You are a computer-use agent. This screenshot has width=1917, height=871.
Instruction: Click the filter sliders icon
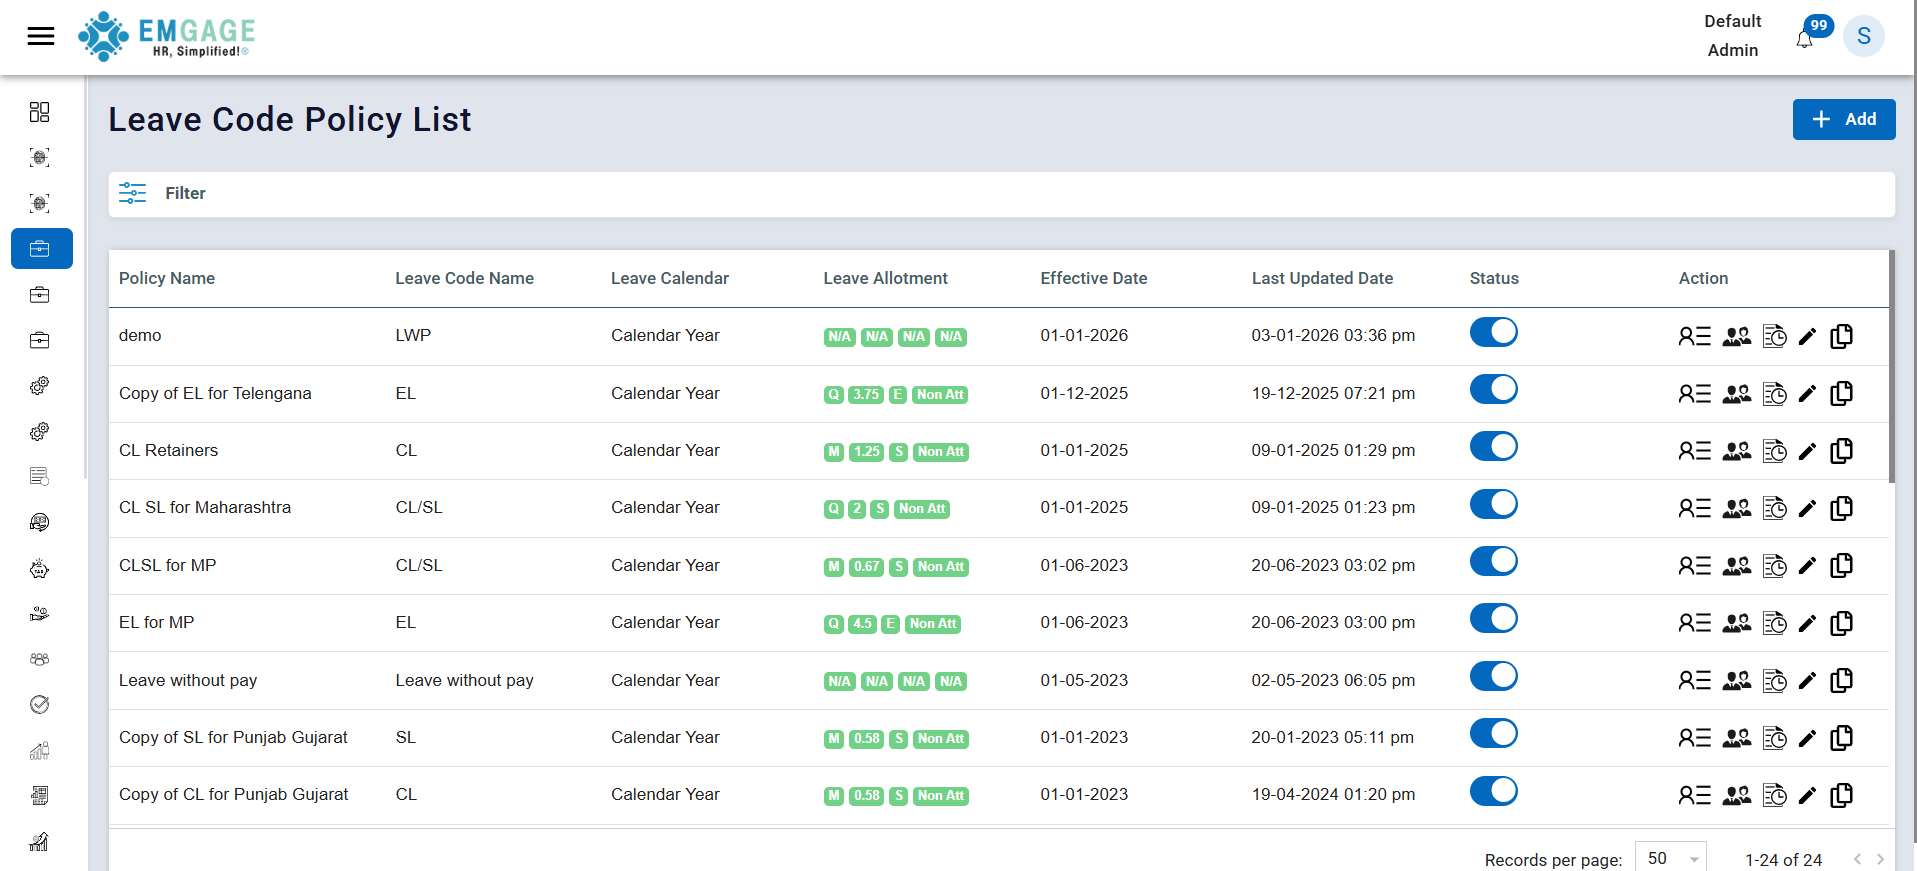pos(132,193)
